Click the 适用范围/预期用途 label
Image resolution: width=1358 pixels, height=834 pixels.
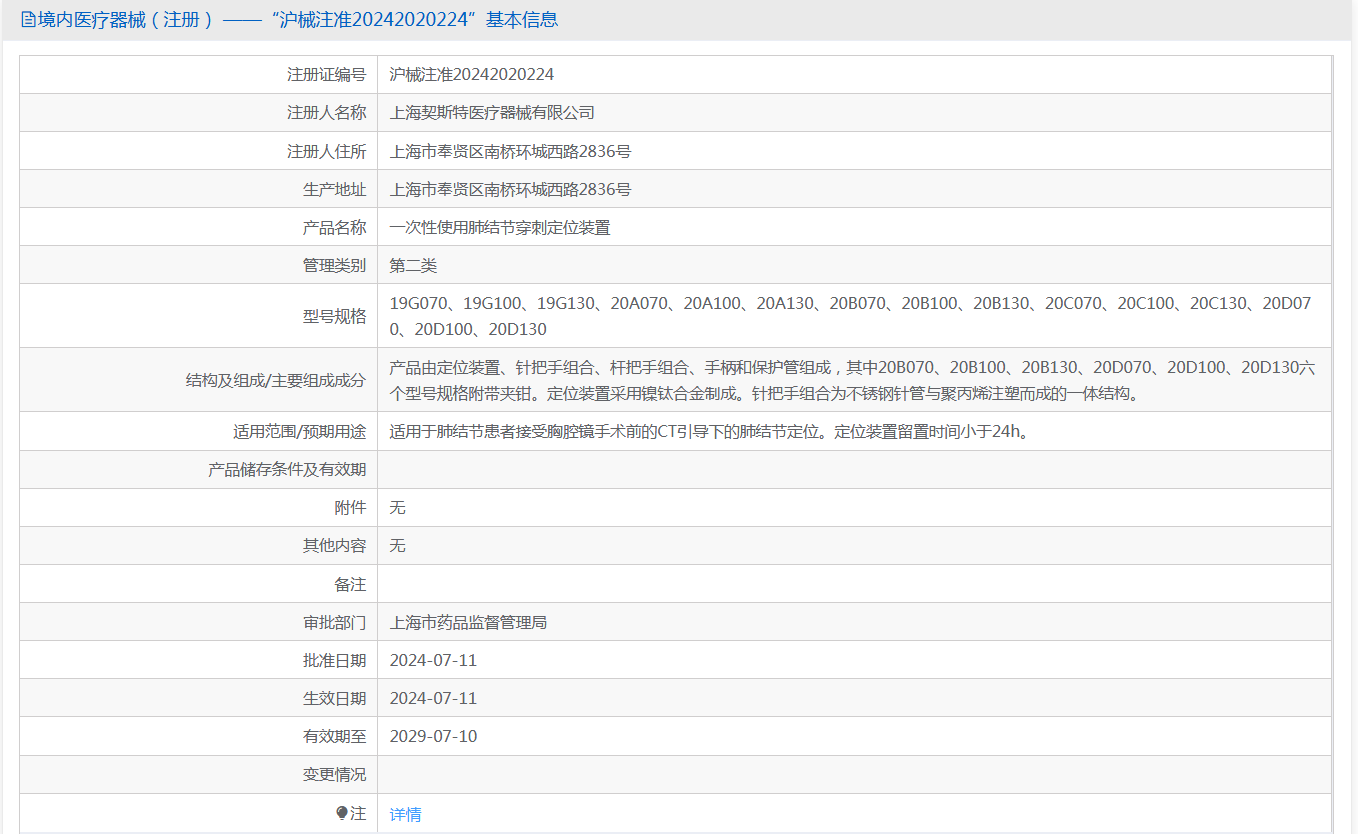pyautogui.click(x=299, y=431)
